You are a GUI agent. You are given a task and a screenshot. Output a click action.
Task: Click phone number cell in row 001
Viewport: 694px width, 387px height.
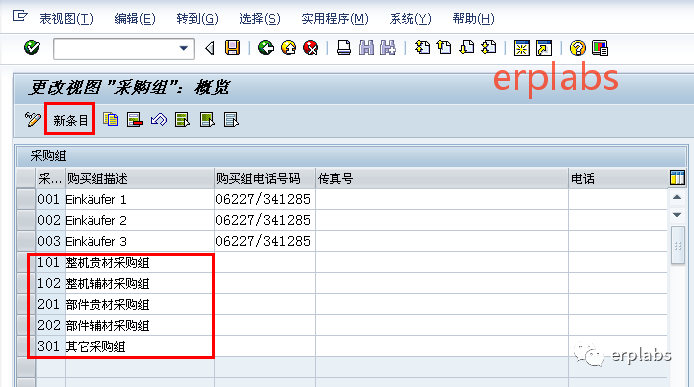[x=265, y=199]
